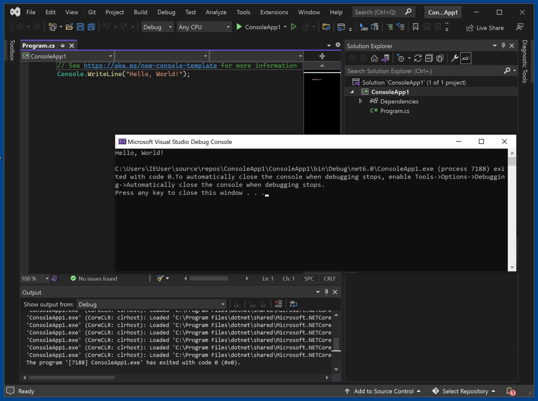Image resolution: width=538 pixels, height=401 pixels.
Task: Click the Output panel horizontal scrollbar thumb
Action: 72,377
